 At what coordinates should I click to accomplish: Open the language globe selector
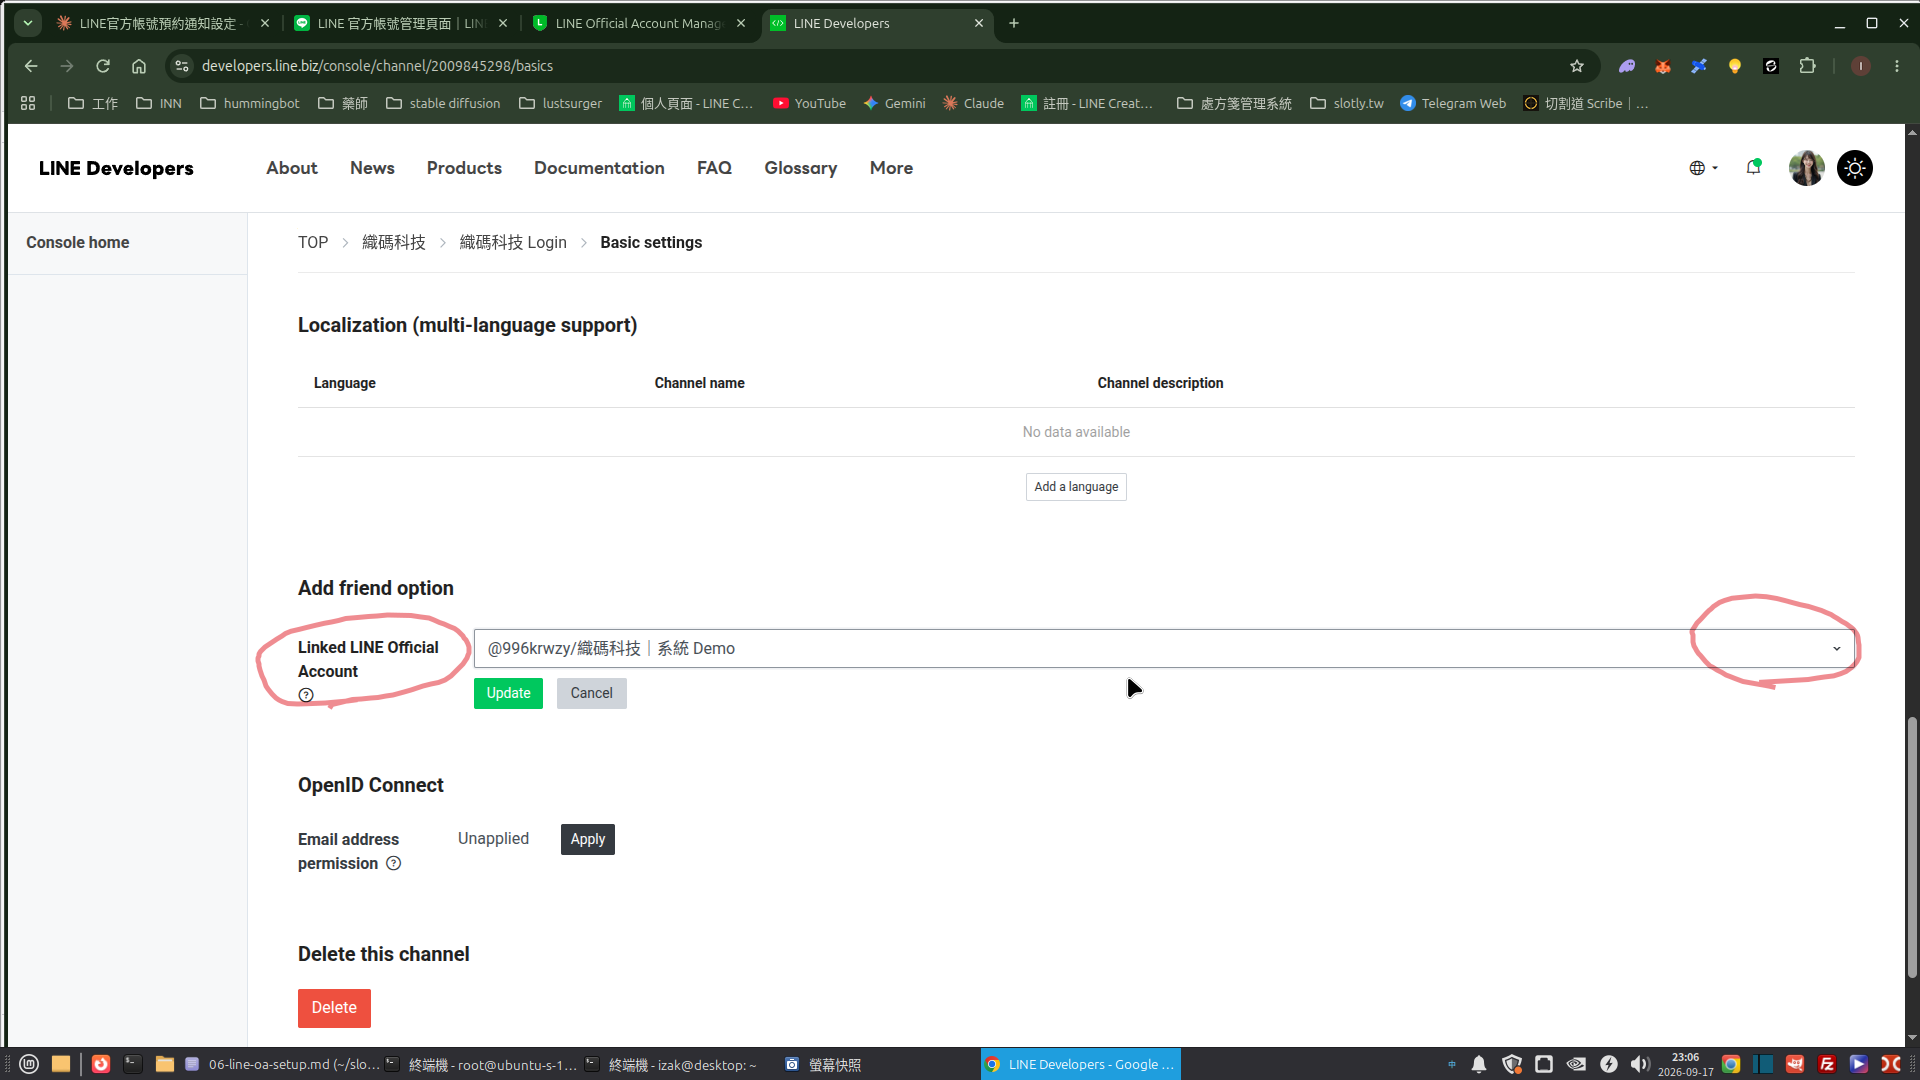coord(1703,168)
